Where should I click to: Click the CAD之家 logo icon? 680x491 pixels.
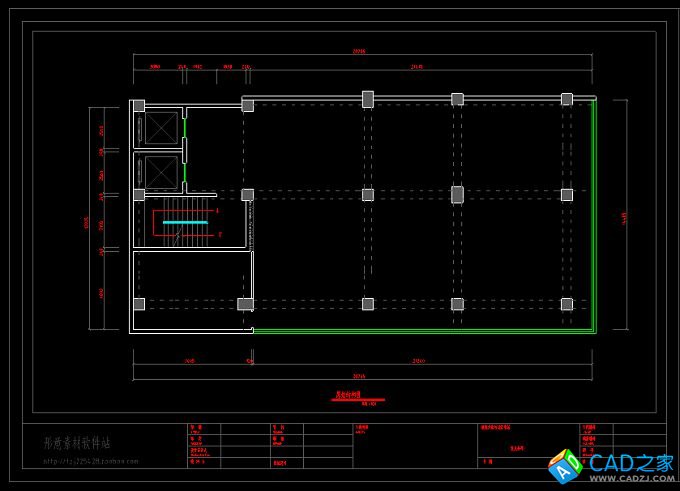(566, 465)
